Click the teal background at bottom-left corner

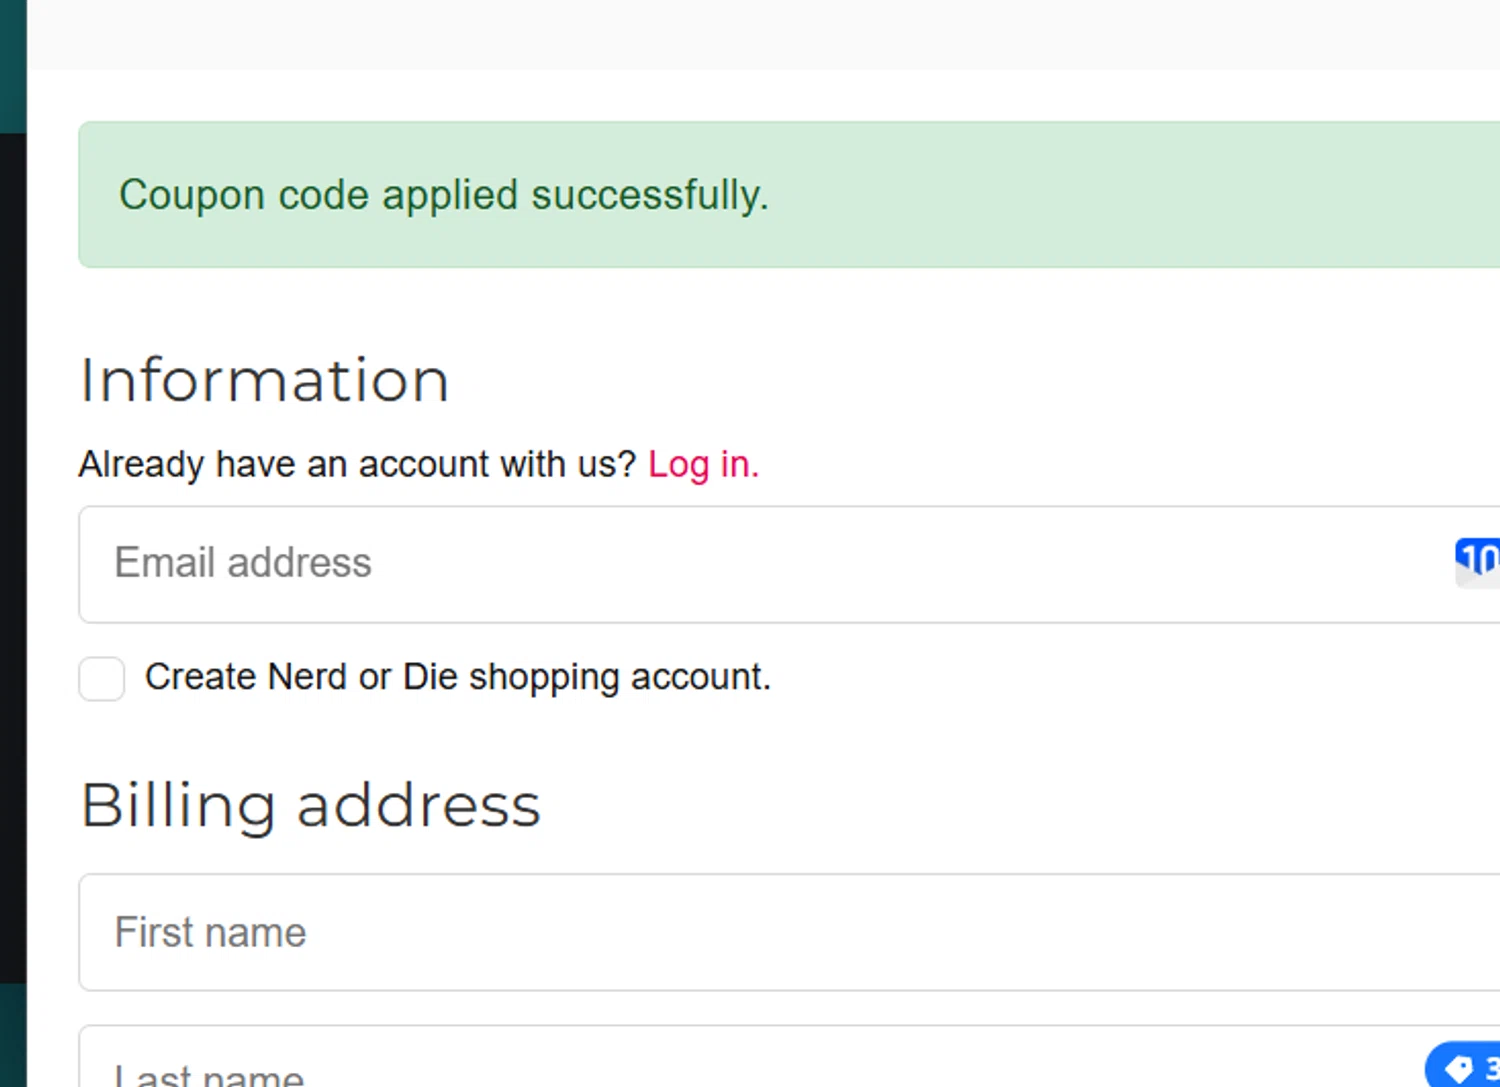pyautogui.click(x=13, y=1035)
